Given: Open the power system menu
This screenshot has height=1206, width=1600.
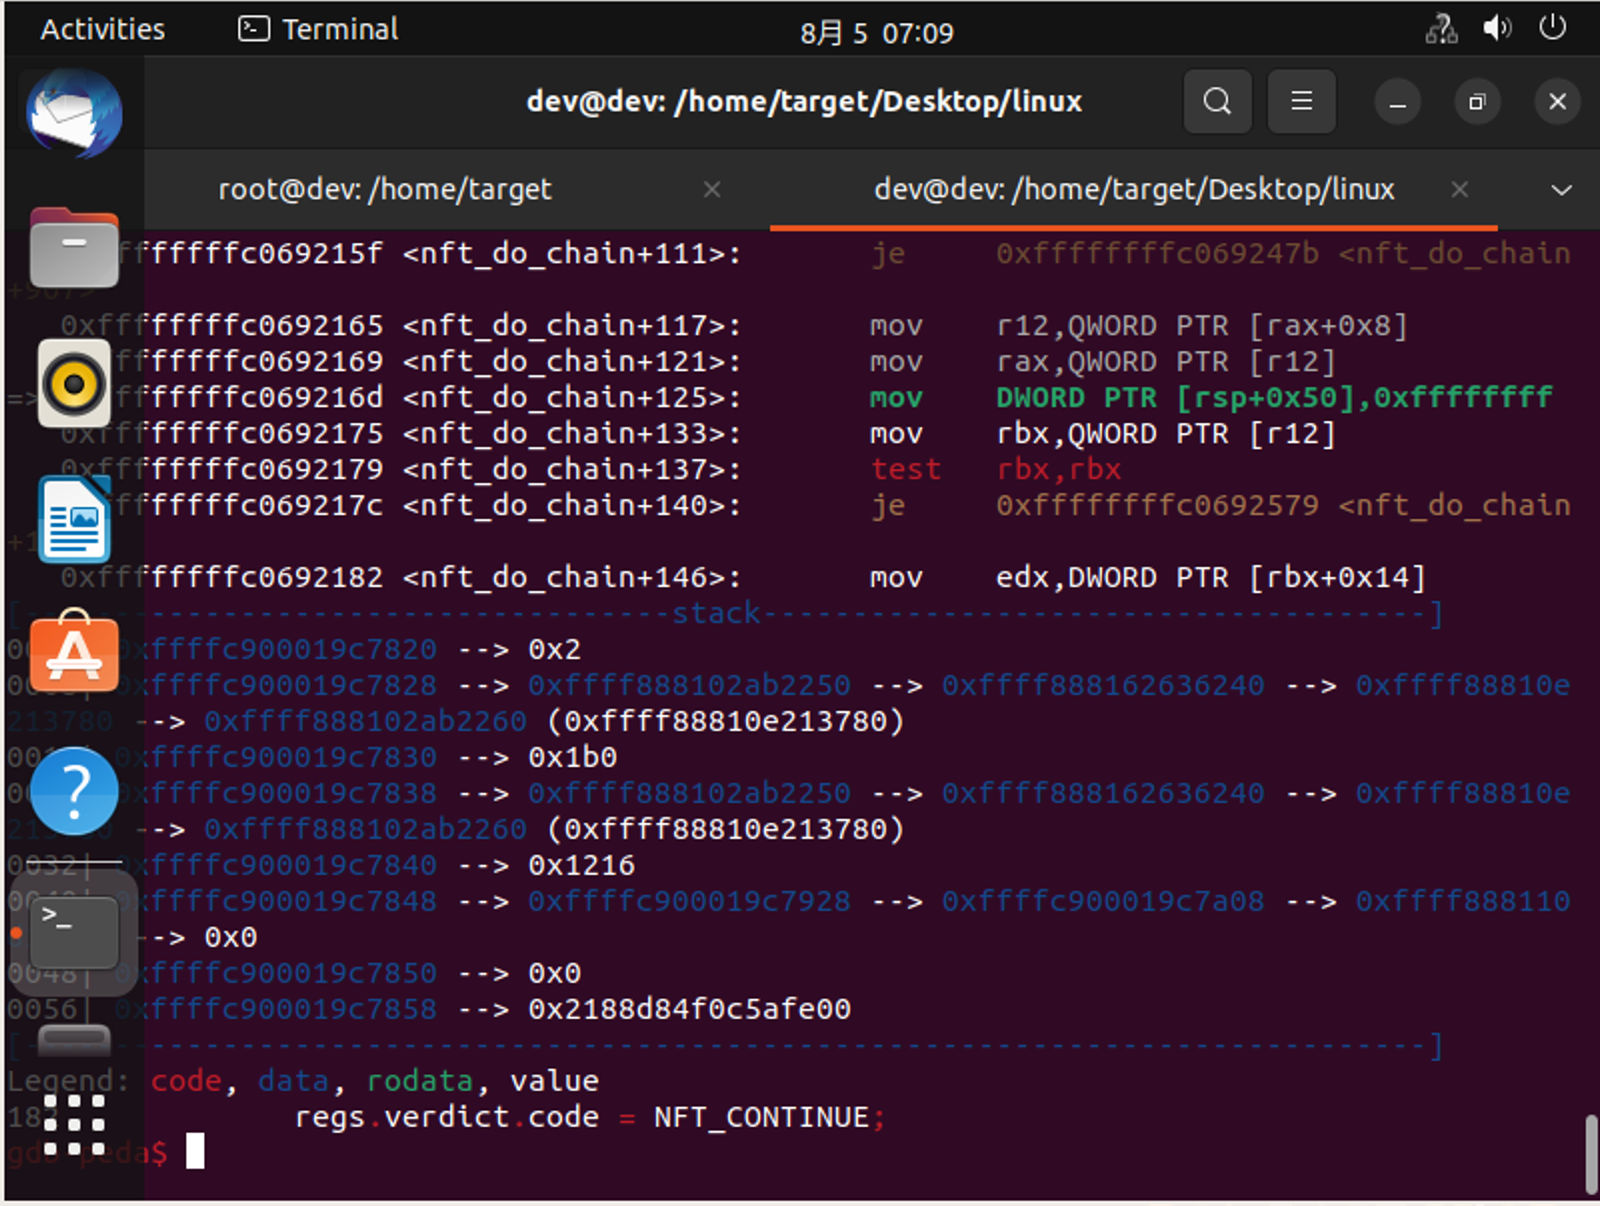Looking at the screenshot, I should coord(1552,29).
